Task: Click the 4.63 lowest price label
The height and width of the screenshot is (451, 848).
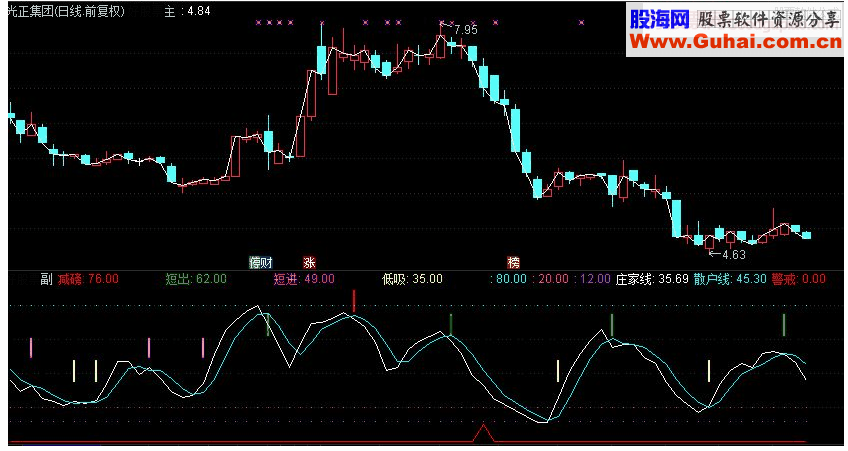Action: pos(733,255)
